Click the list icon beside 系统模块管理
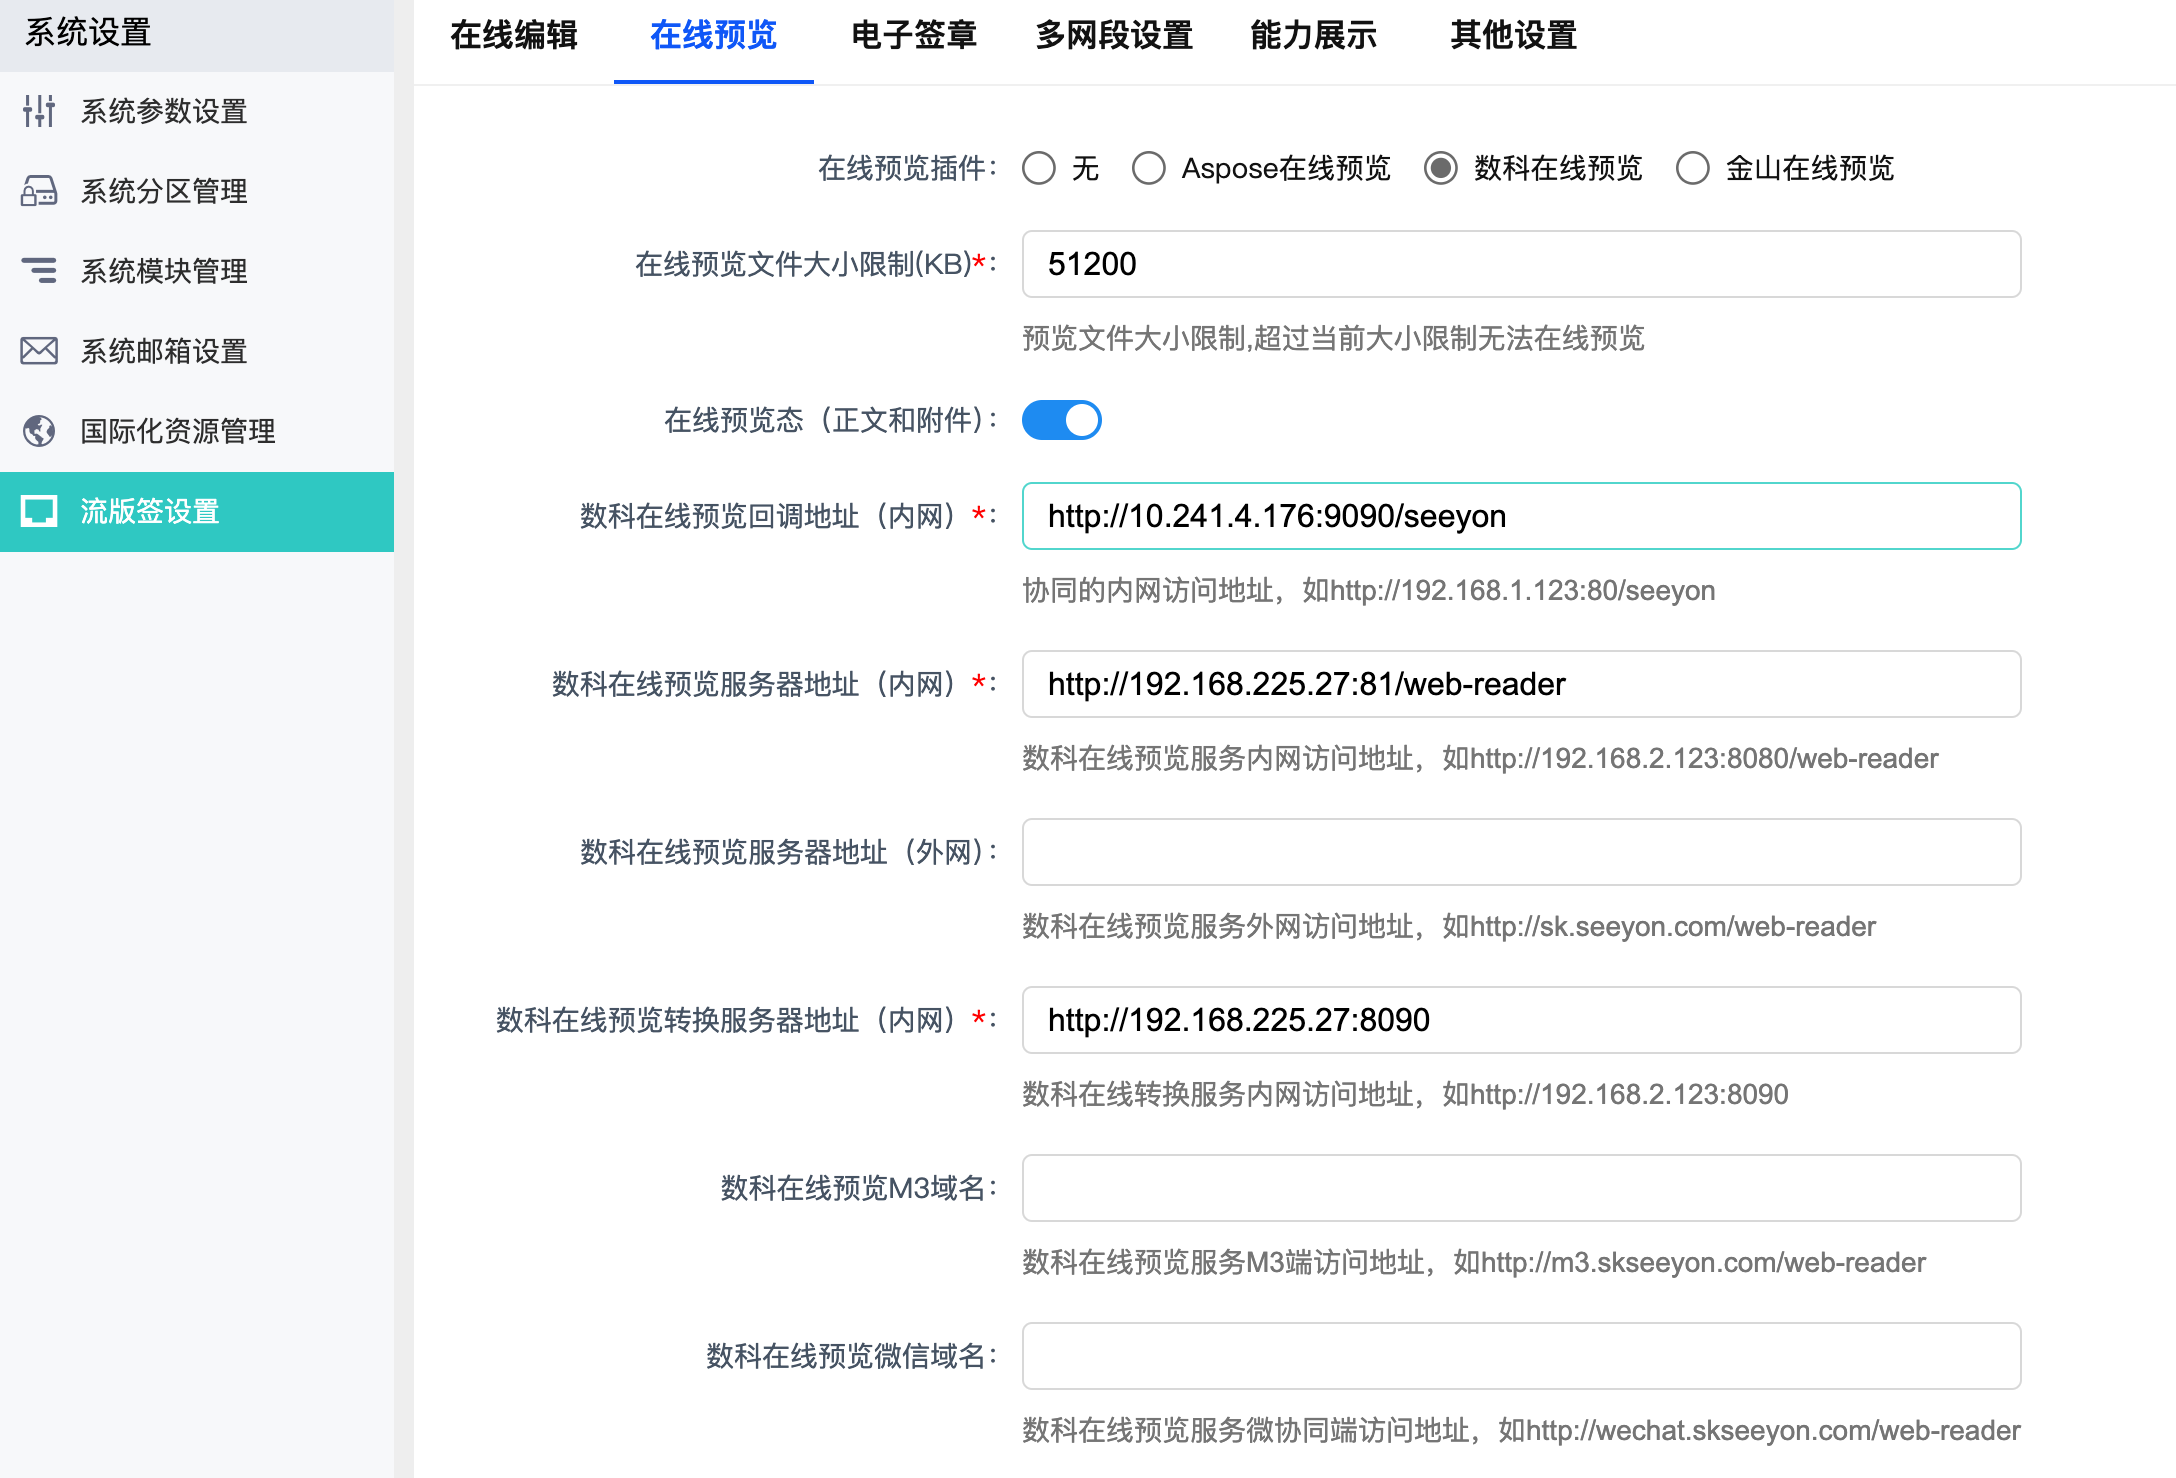 39,271
